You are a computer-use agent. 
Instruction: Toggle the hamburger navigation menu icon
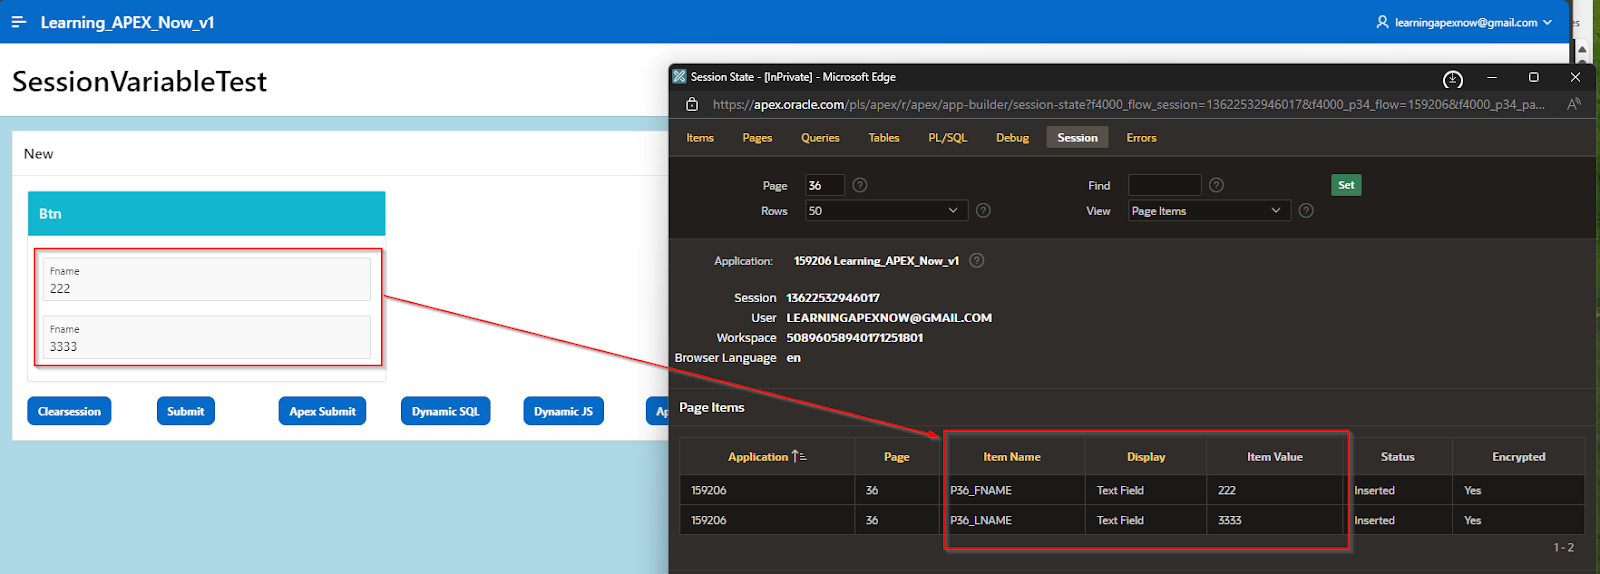(x=18, y=22)
